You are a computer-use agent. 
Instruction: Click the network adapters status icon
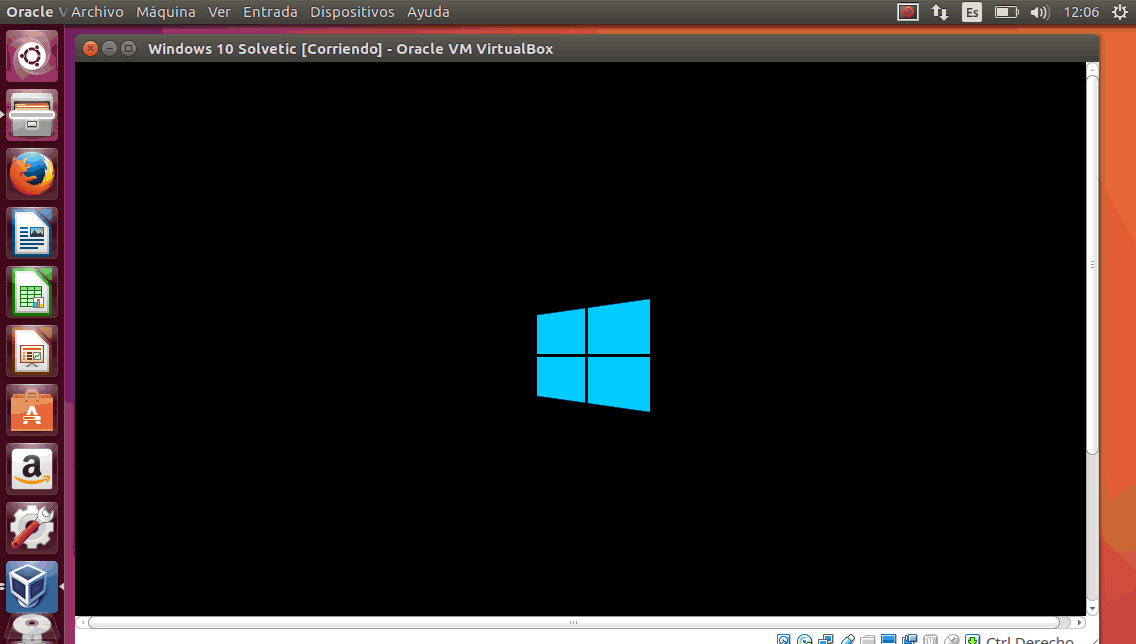(826, 640)
